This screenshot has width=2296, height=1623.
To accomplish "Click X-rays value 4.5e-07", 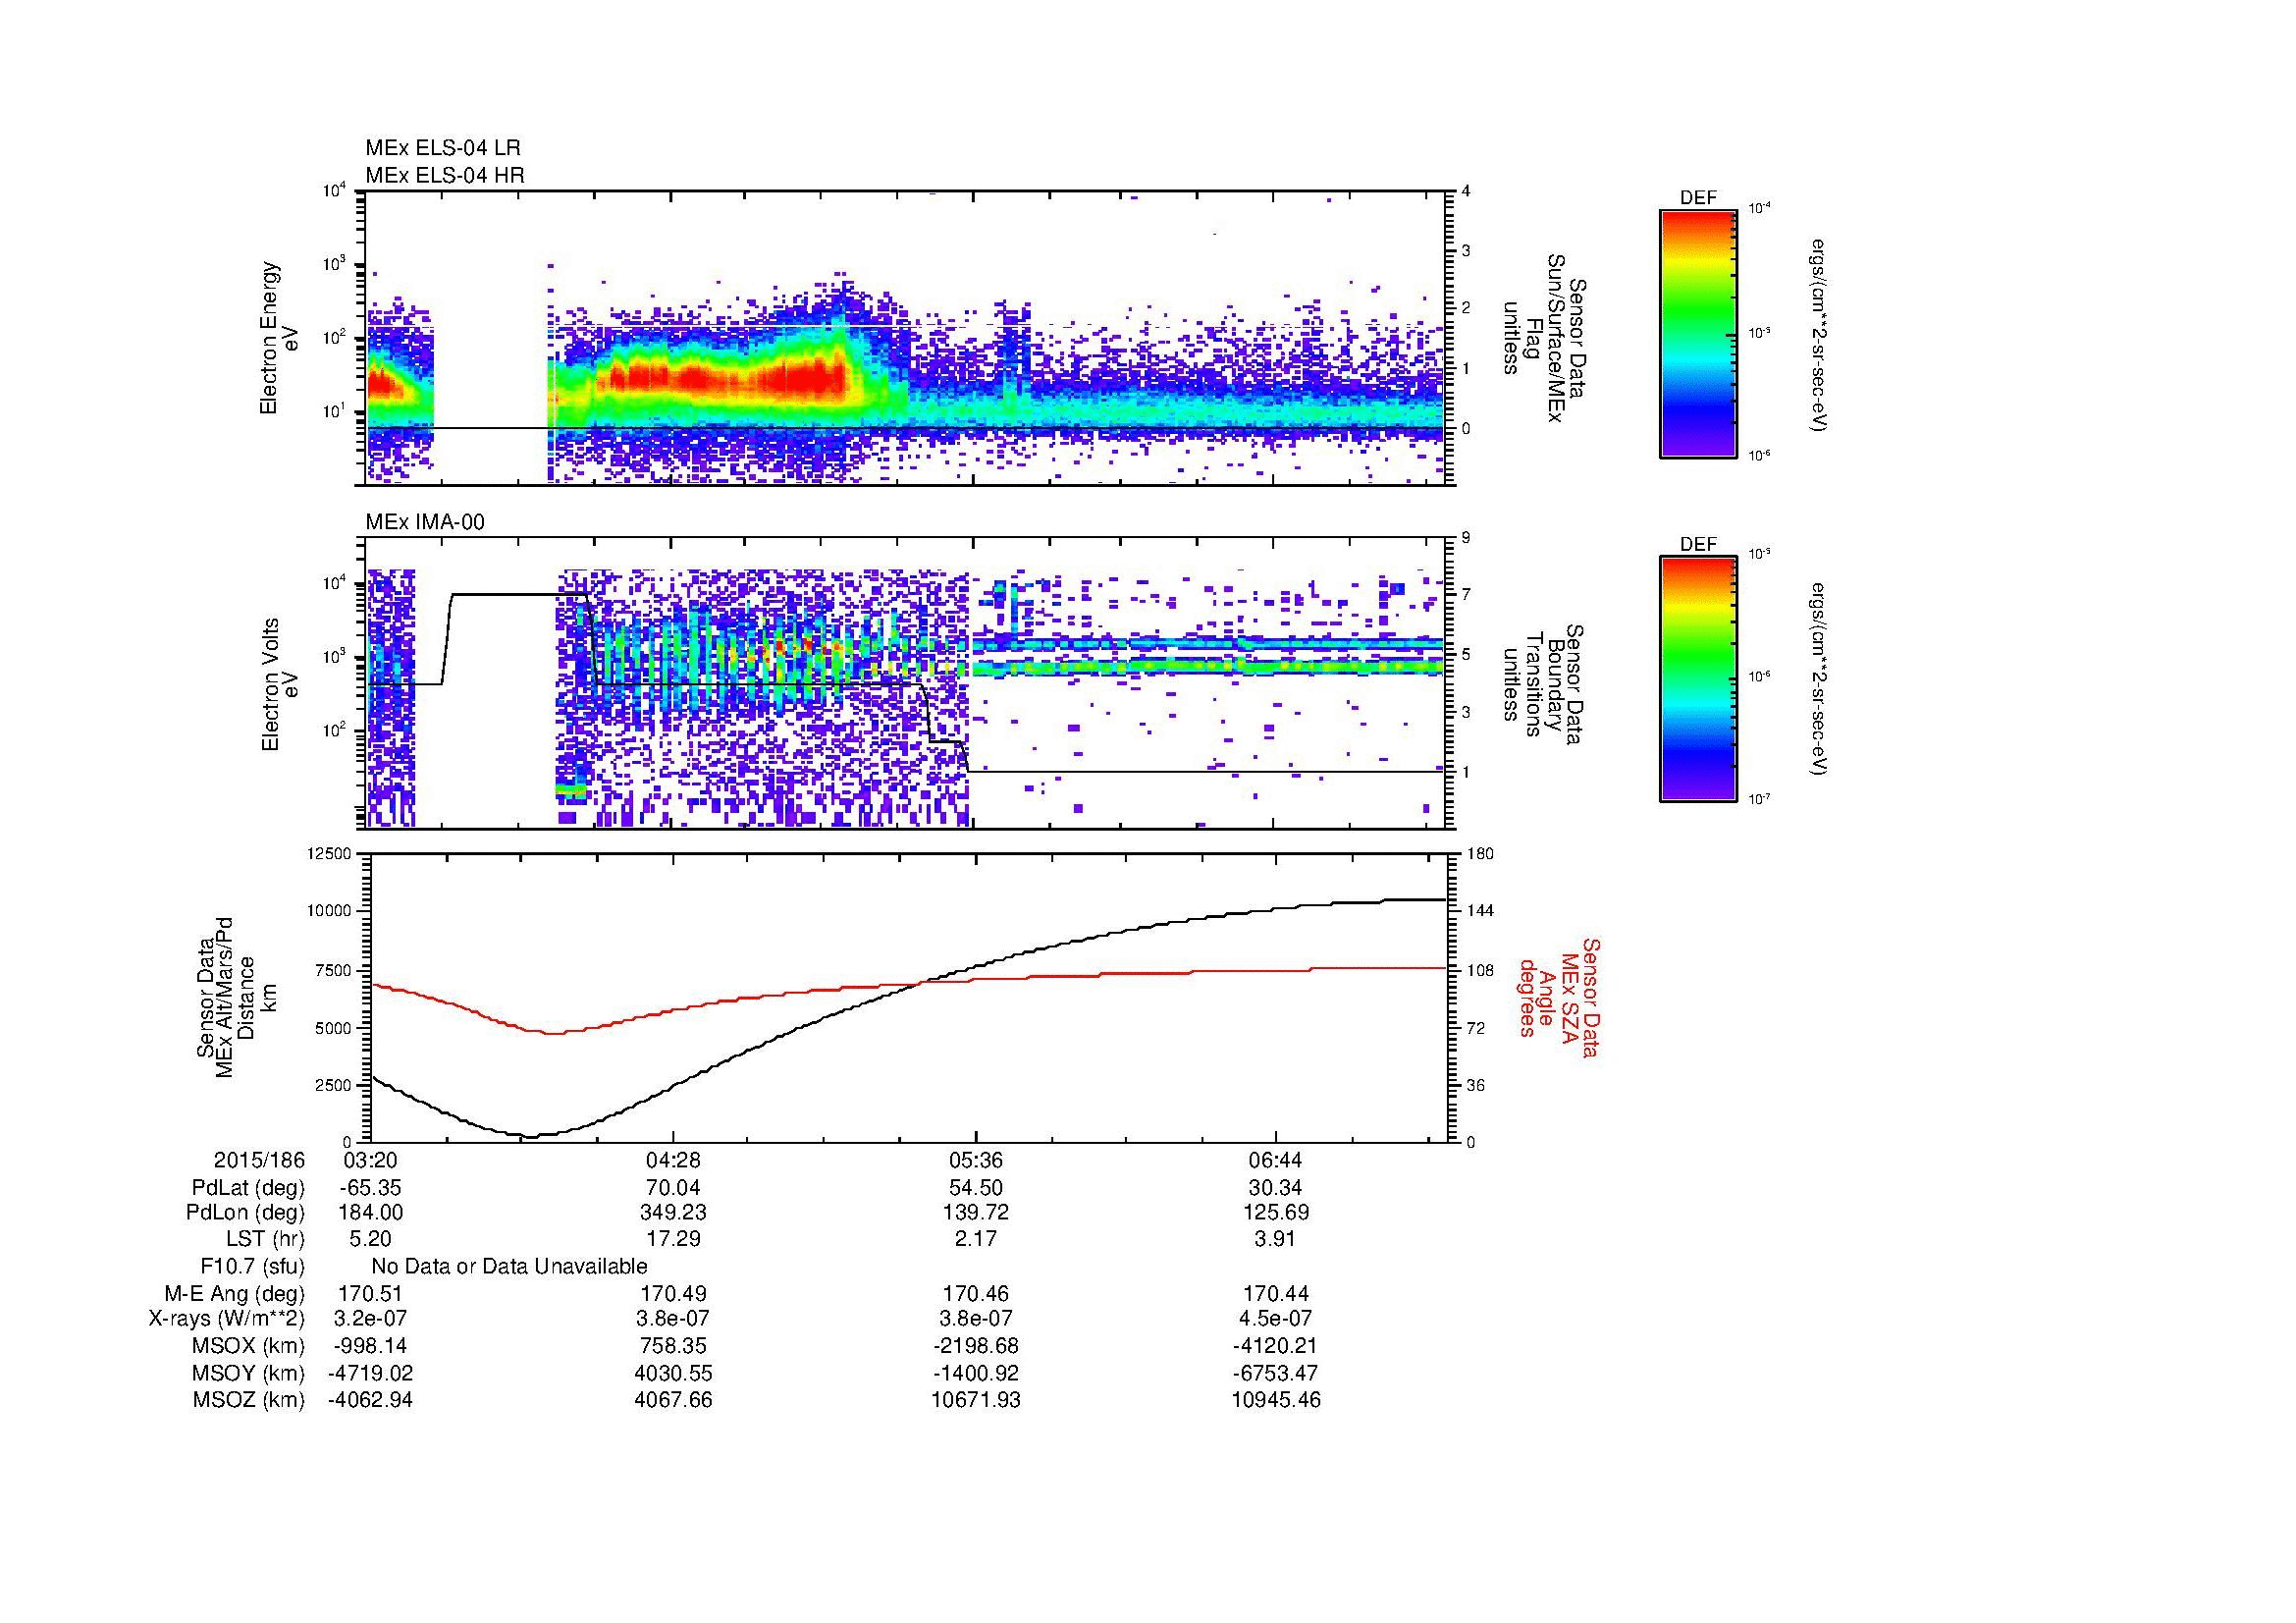I will tap(1276, 1320).
